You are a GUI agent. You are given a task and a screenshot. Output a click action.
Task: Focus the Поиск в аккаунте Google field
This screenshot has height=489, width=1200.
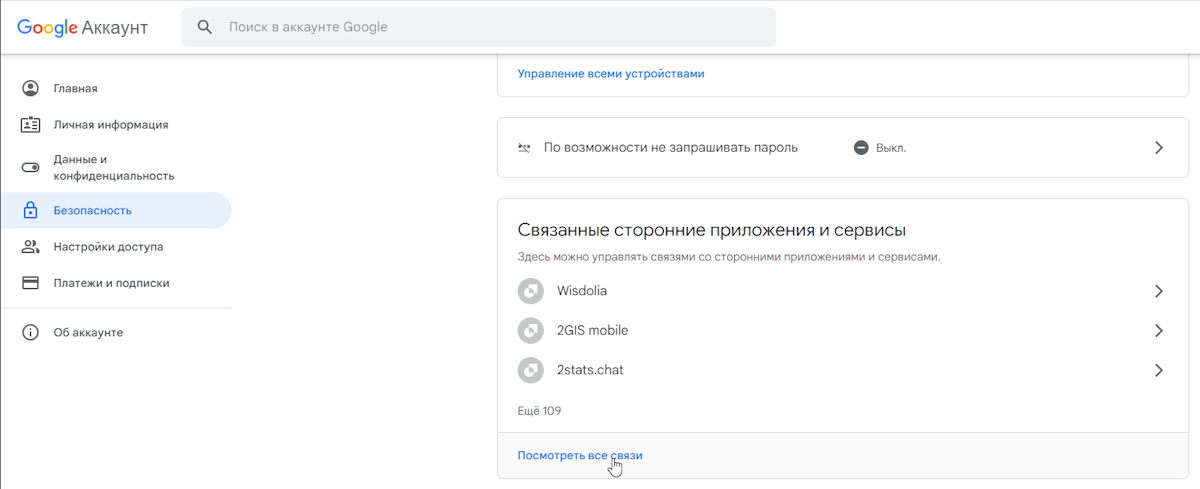[478, 27]
